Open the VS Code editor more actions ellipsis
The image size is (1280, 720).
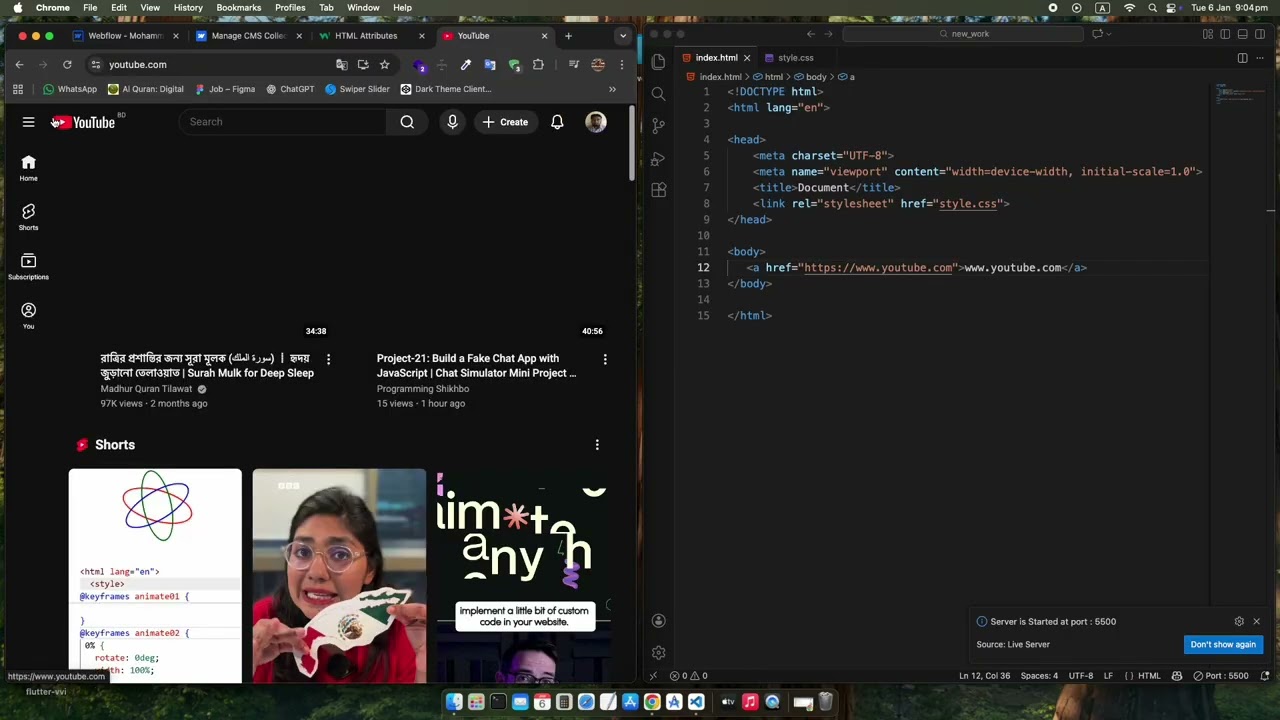tap(1259, 58)
